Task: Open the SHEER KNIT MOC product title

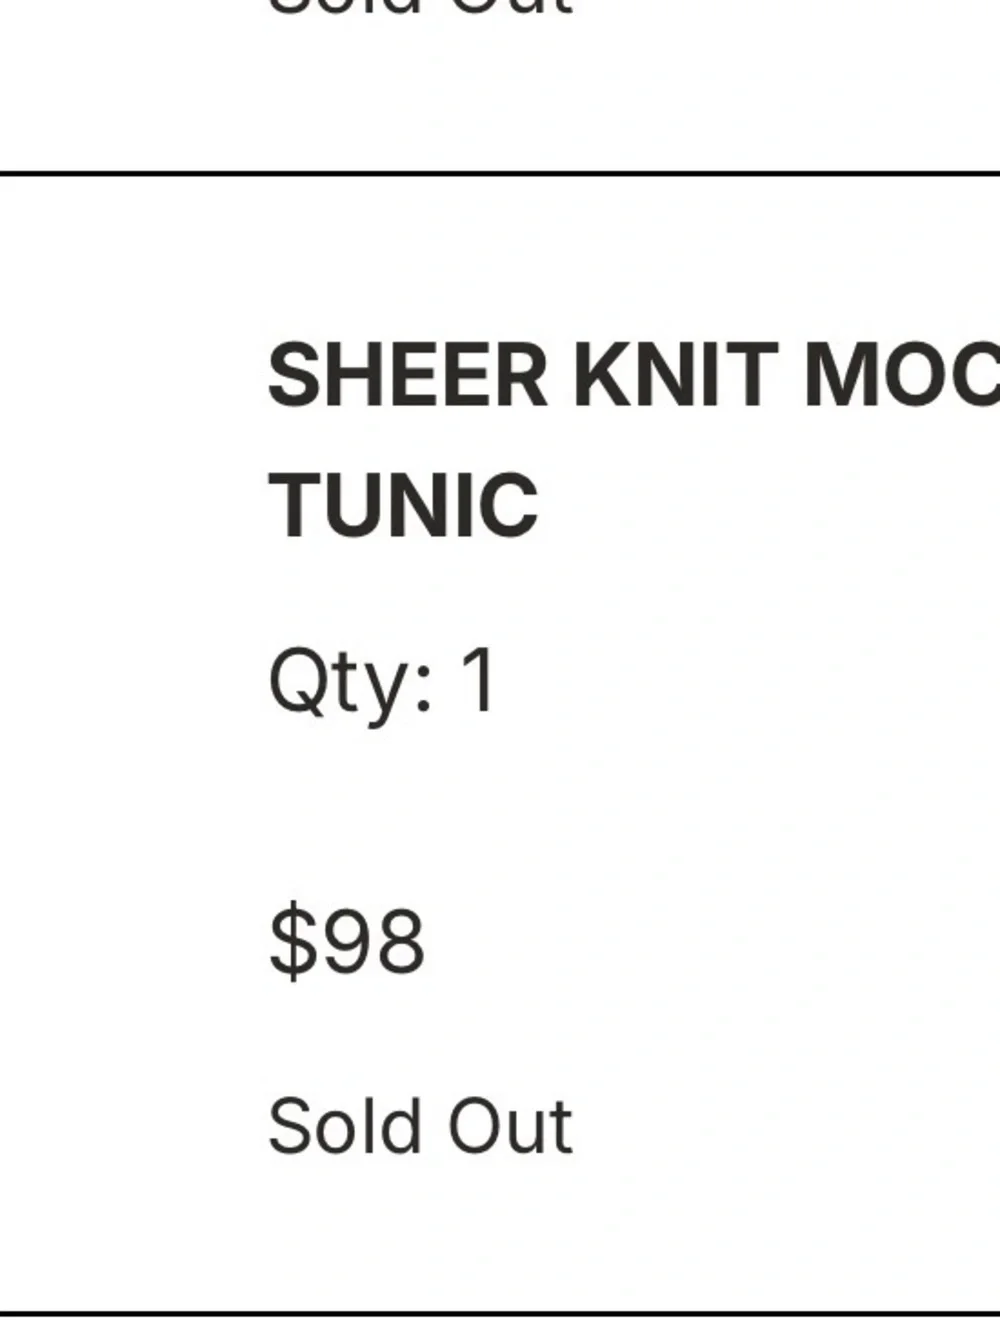Action: click(x=634, y=439)
